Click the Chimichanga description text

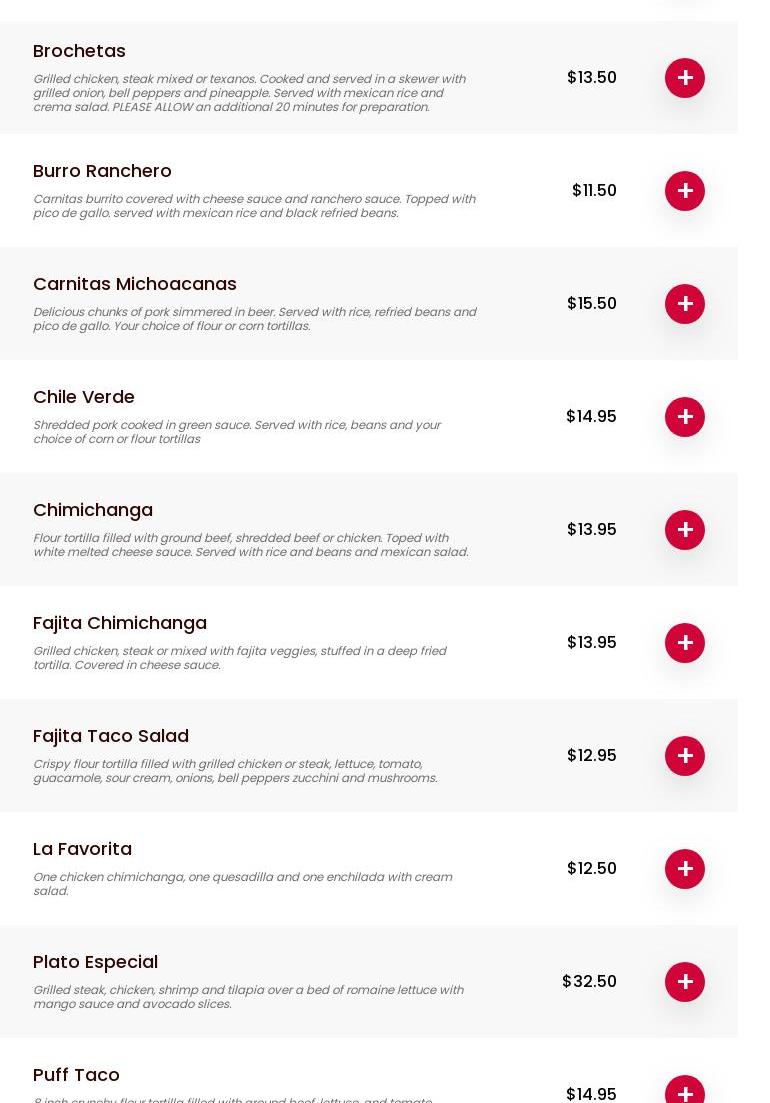point(250,545)
